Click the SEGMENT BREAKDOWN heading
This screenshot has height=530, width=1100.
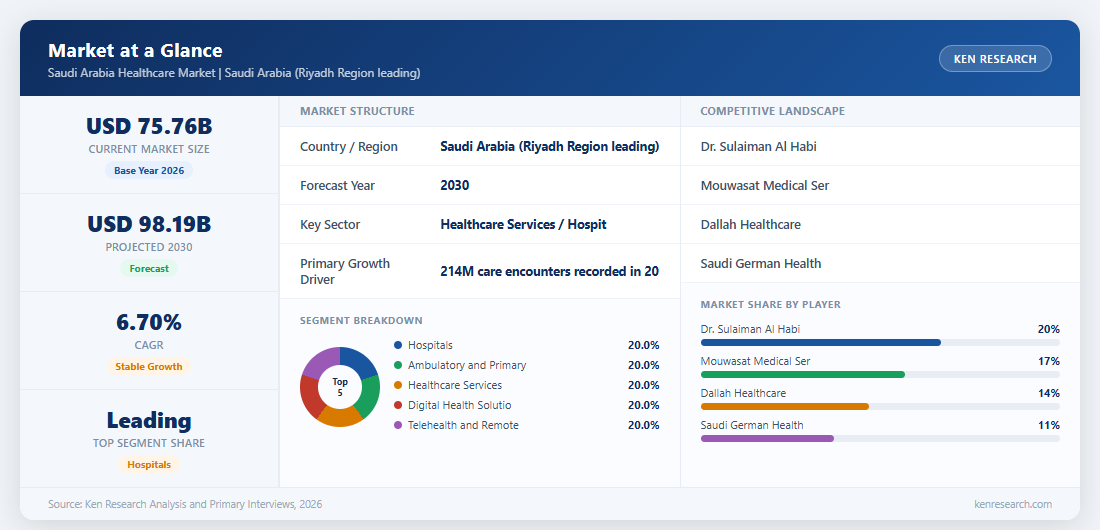(x=361, y=320)
